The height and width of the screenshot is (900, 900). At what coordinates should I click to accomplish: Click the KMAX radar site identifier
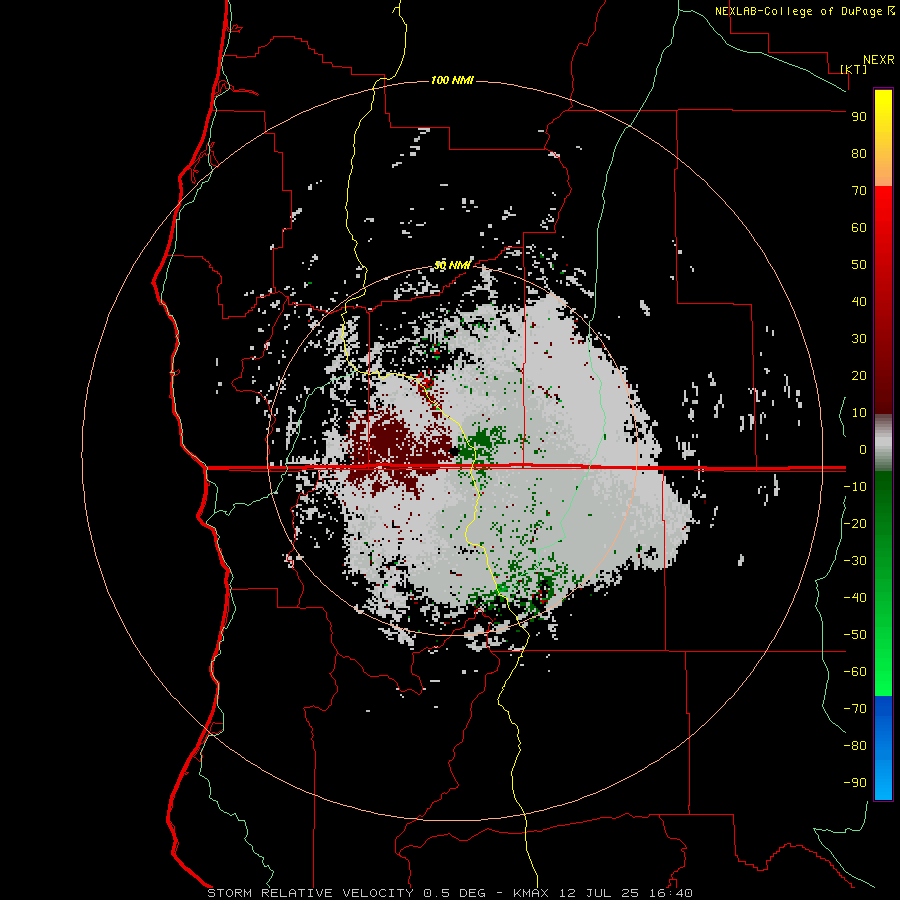click(530, 893)
